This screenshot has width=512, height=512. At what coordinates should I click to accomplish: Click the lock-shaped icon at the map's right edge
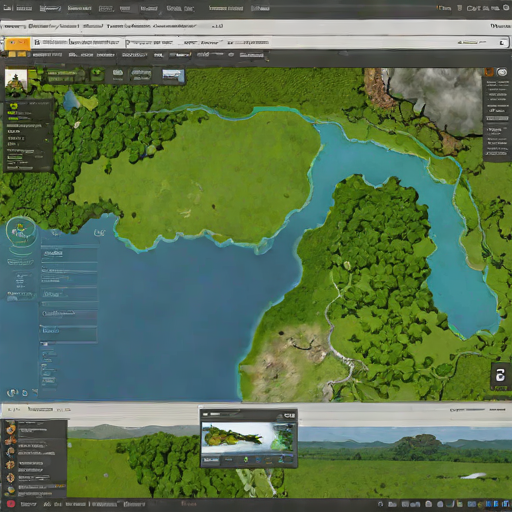point(500,376)
